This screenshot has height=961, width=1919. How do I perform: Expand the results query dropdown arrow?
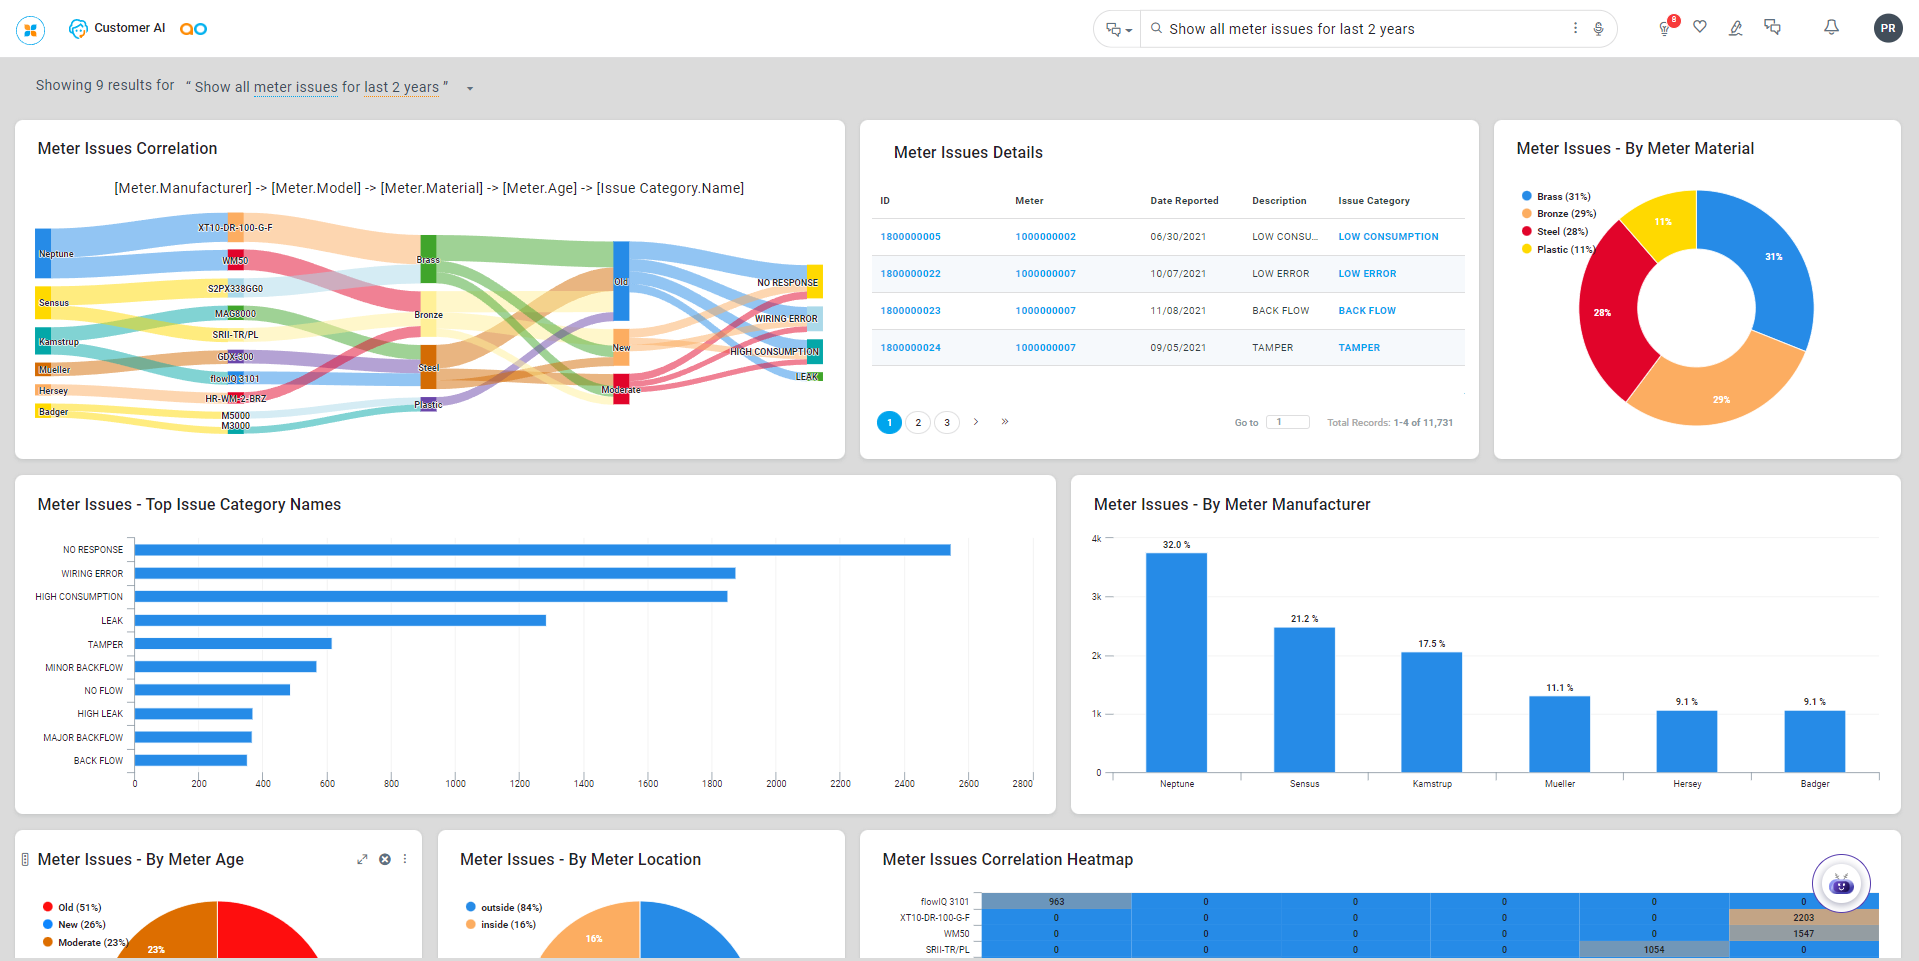pyautogui.click(x=470, y=88)
